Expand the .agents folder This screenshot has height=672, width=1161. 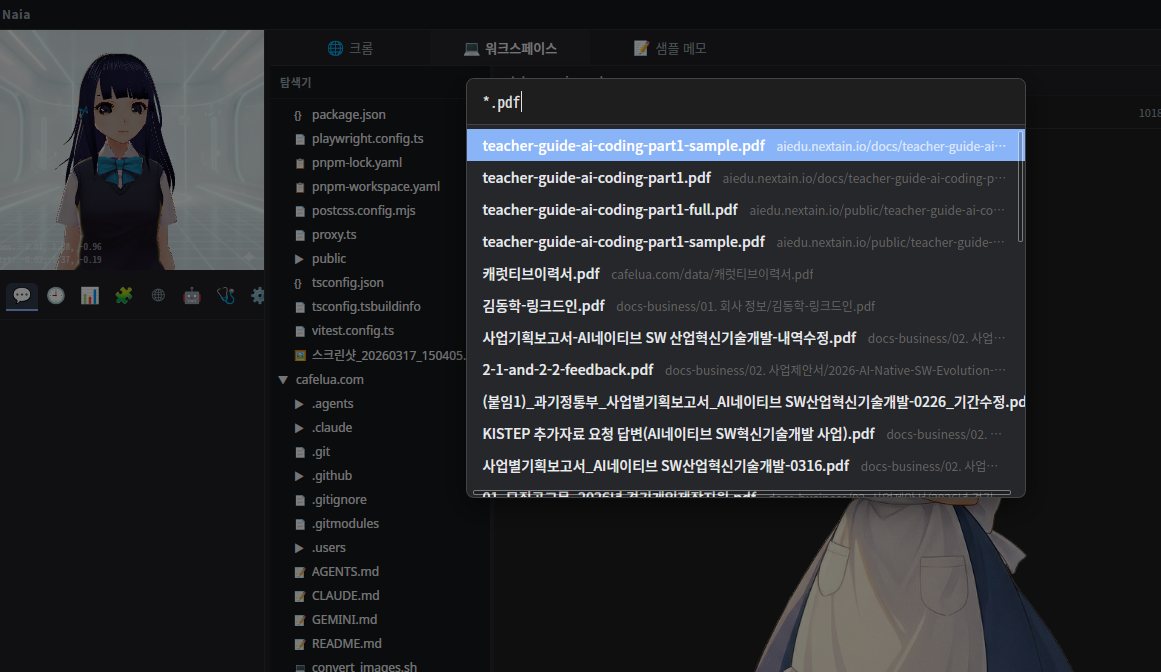coord(297,403)
